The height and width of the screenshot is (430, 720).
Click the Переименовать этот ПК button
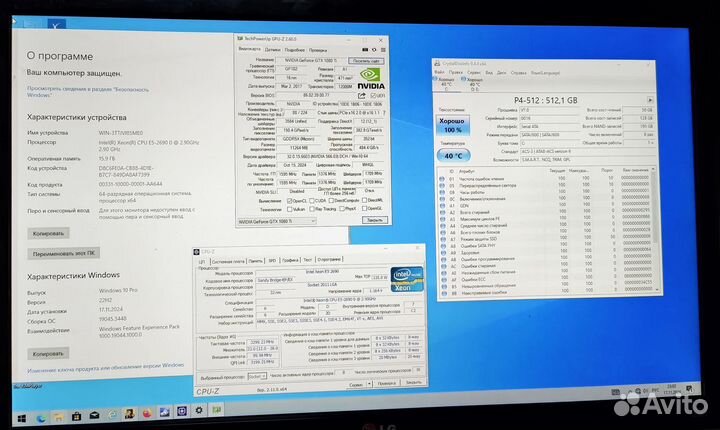pyautogui.click(x=63, y=254)
